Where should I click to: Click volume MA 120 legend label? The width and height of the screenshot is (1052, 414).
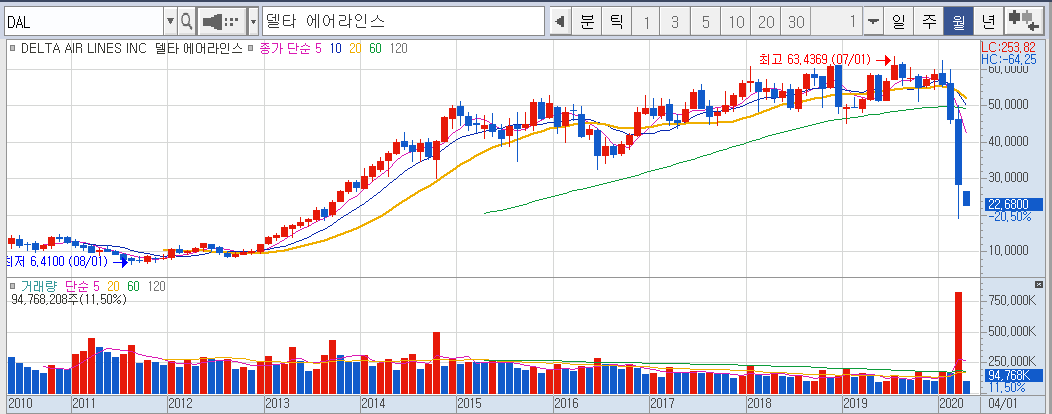[156, 286]
